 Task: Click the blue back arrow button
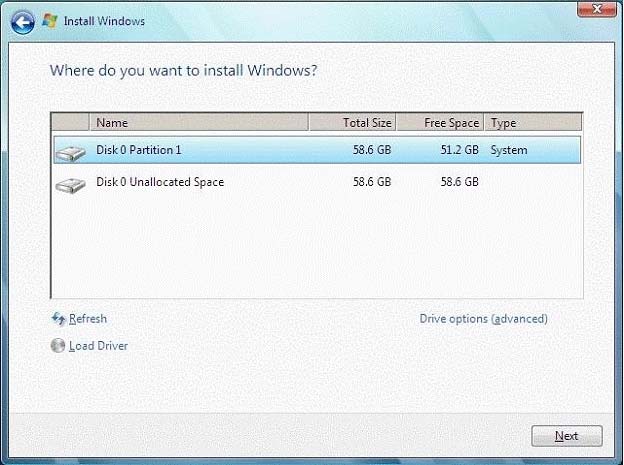click(23, 22)
